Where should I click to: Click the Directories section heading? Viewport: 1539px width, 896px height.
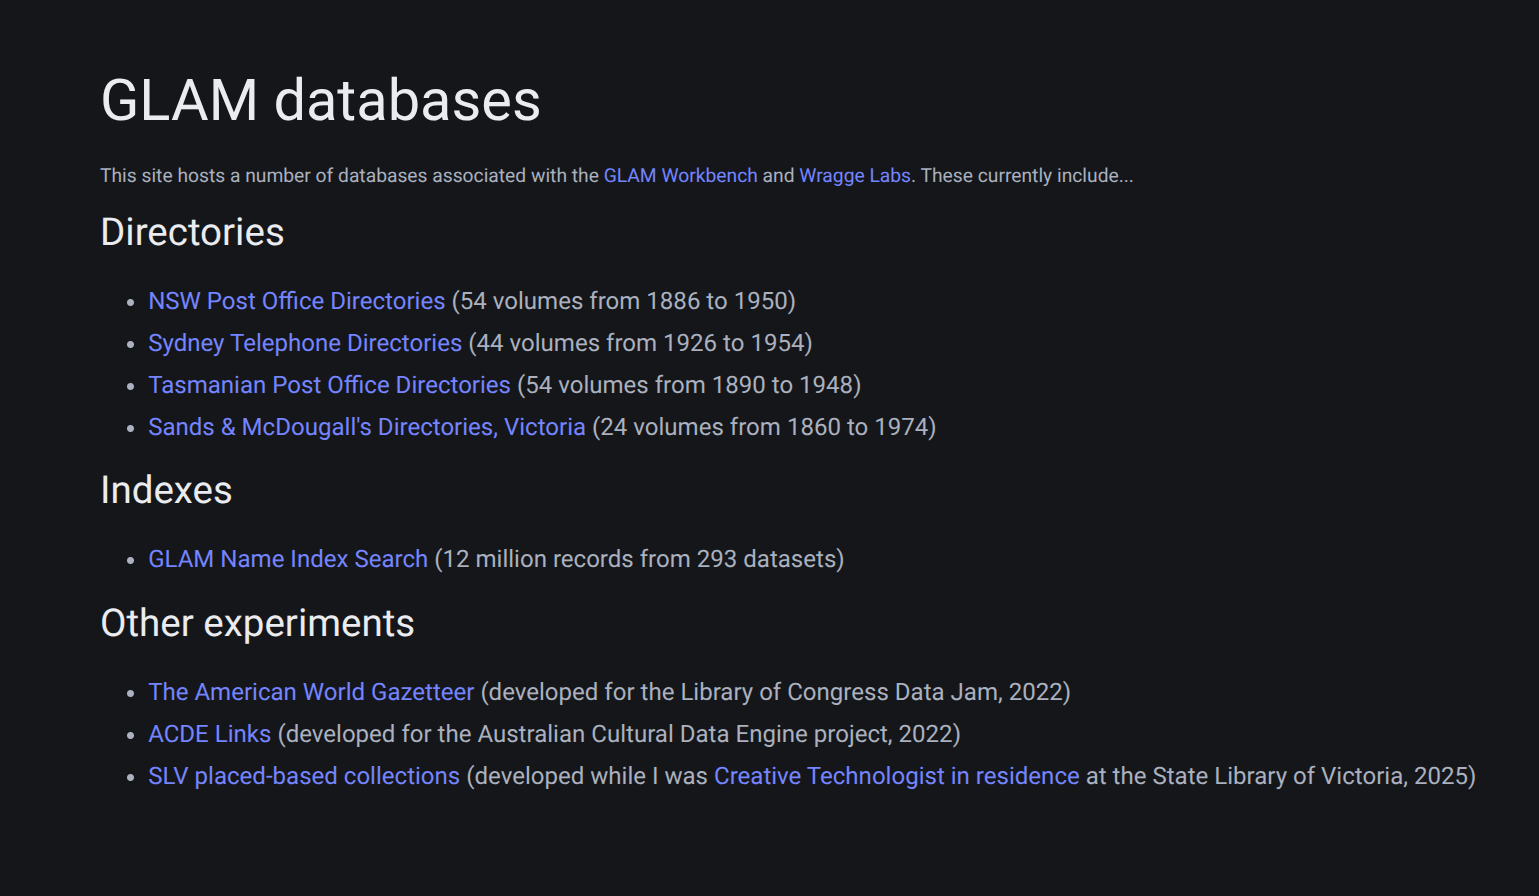(193, 232)
